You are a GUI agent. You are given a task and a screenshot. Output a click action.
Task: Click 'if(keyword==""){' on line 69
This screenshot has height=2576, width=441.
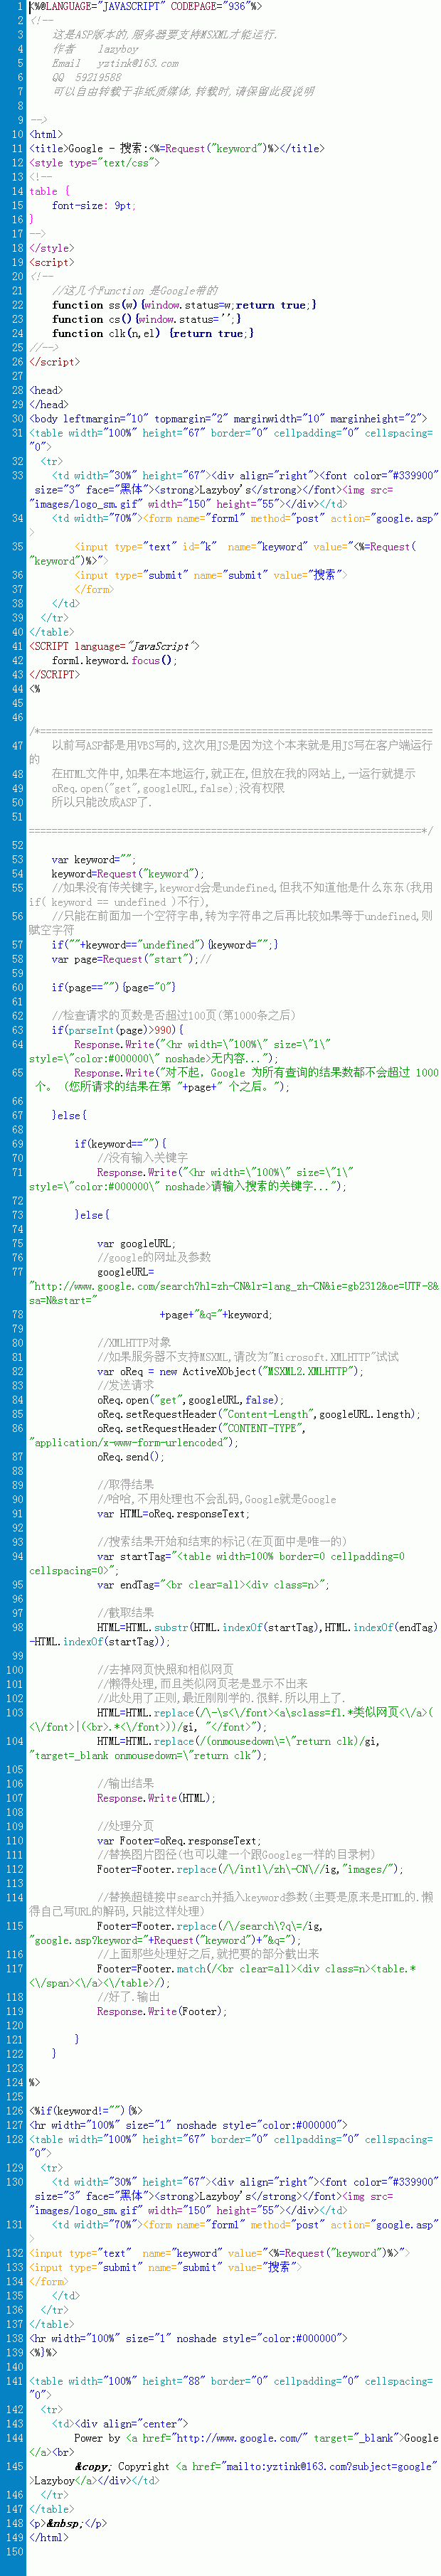120,1143
